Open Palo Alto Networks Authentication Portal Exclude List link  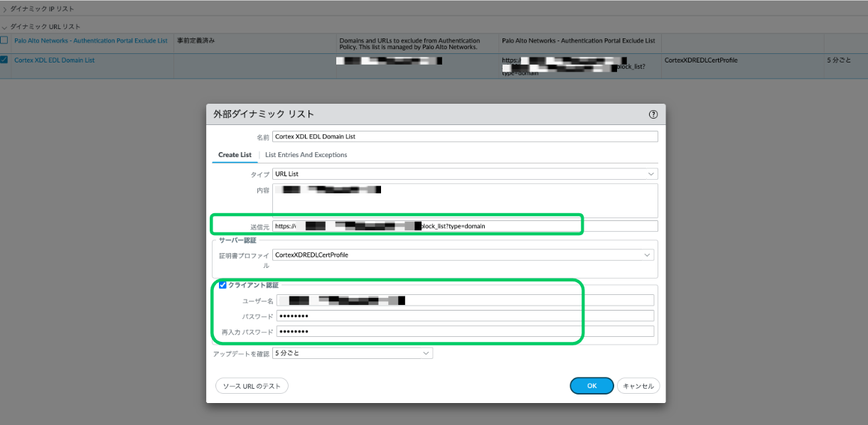[91, 41]
